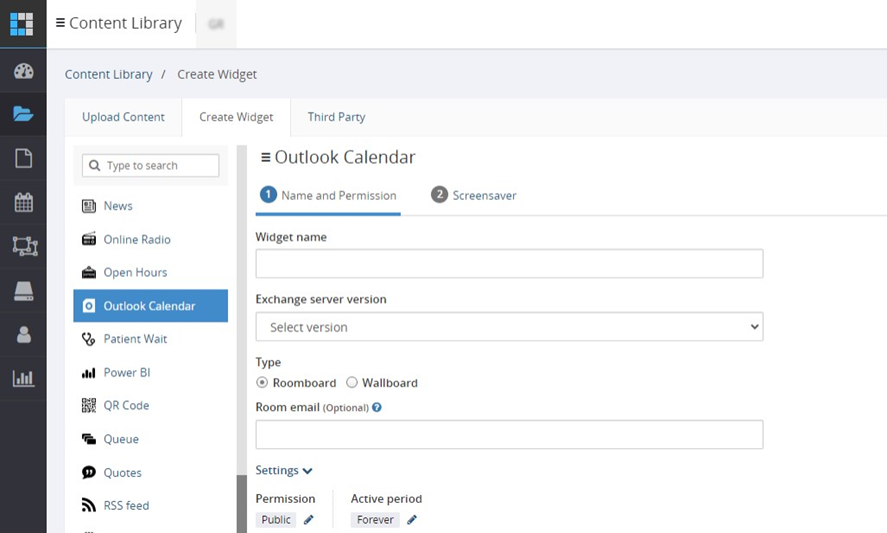Click the search magnifier icon
This screenshot has width=887, height=533.
pyautogui.click(x=94, y=165)
